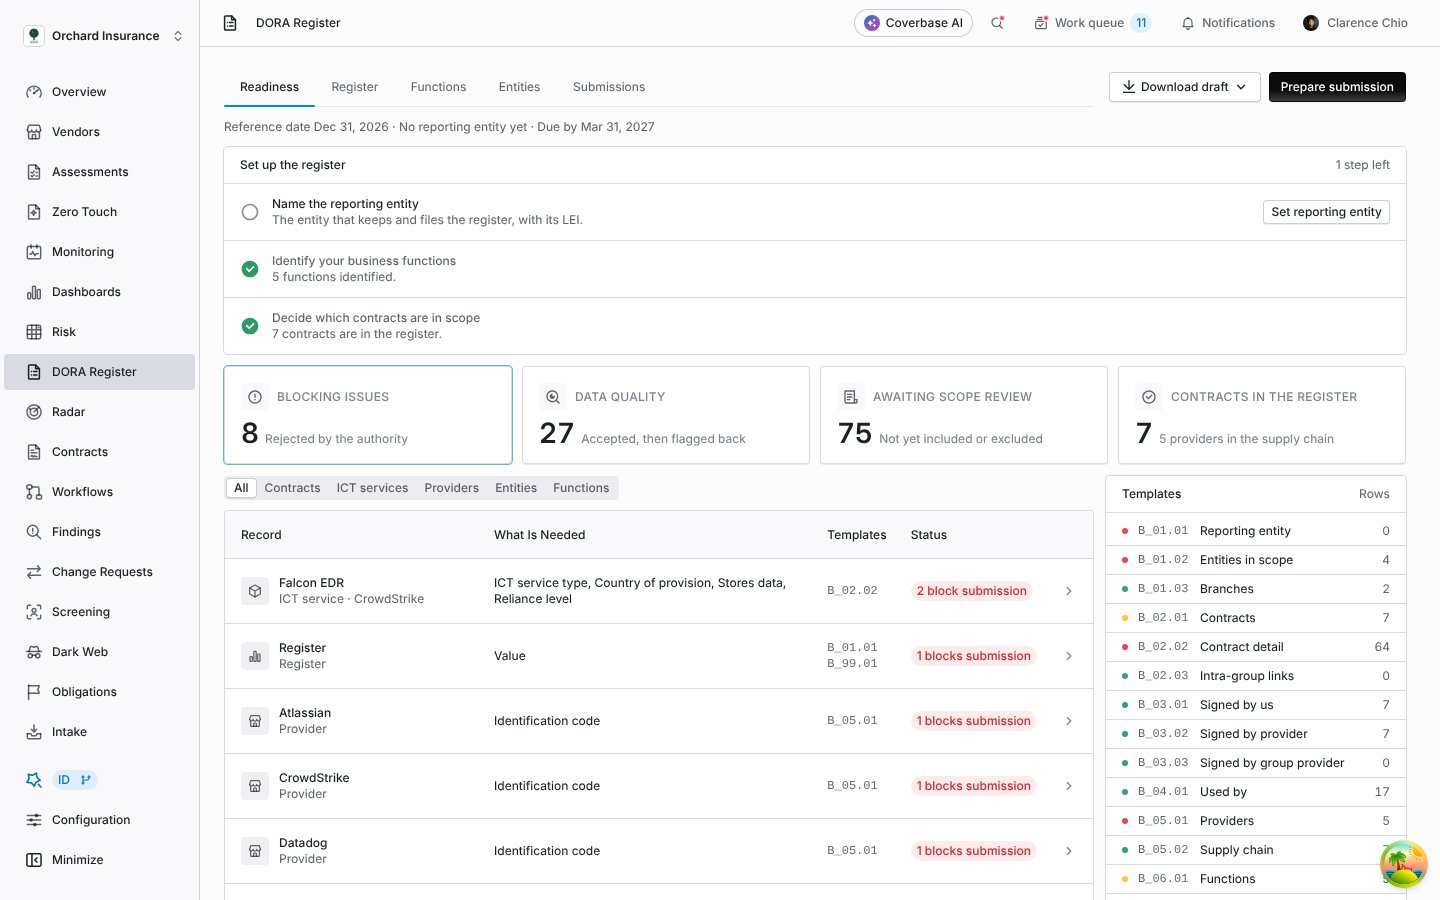This screenshot has height=900, width=1440.
Task: Select the unchecked Name the reporting entity circle
Action: 250,212
